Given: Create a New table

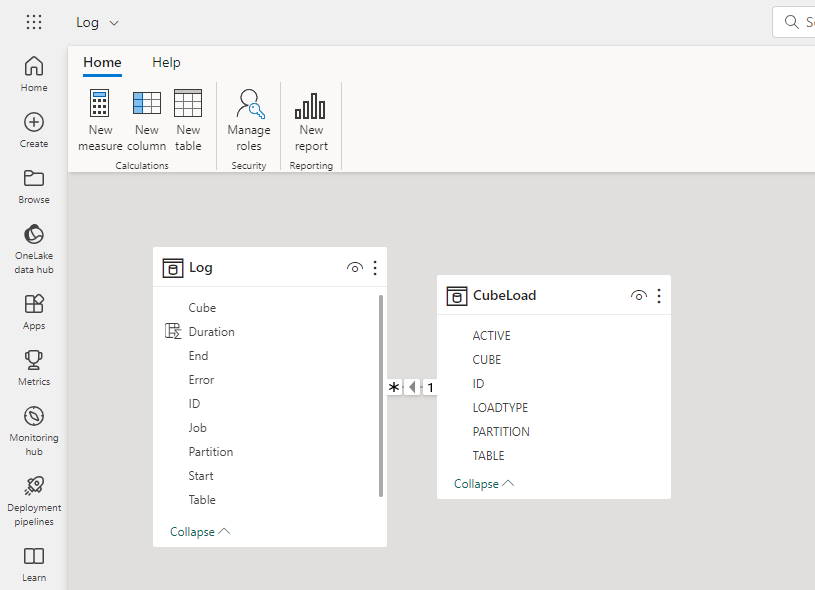Looking at the screenshot, I should (x=188, y=120).
